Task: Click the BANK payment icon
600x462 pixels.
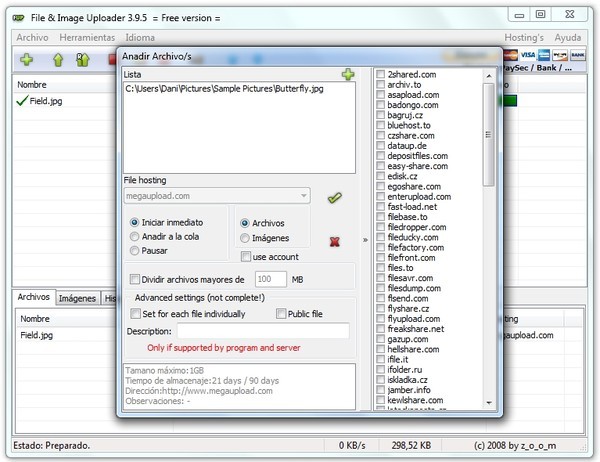Action: (578, 55)
